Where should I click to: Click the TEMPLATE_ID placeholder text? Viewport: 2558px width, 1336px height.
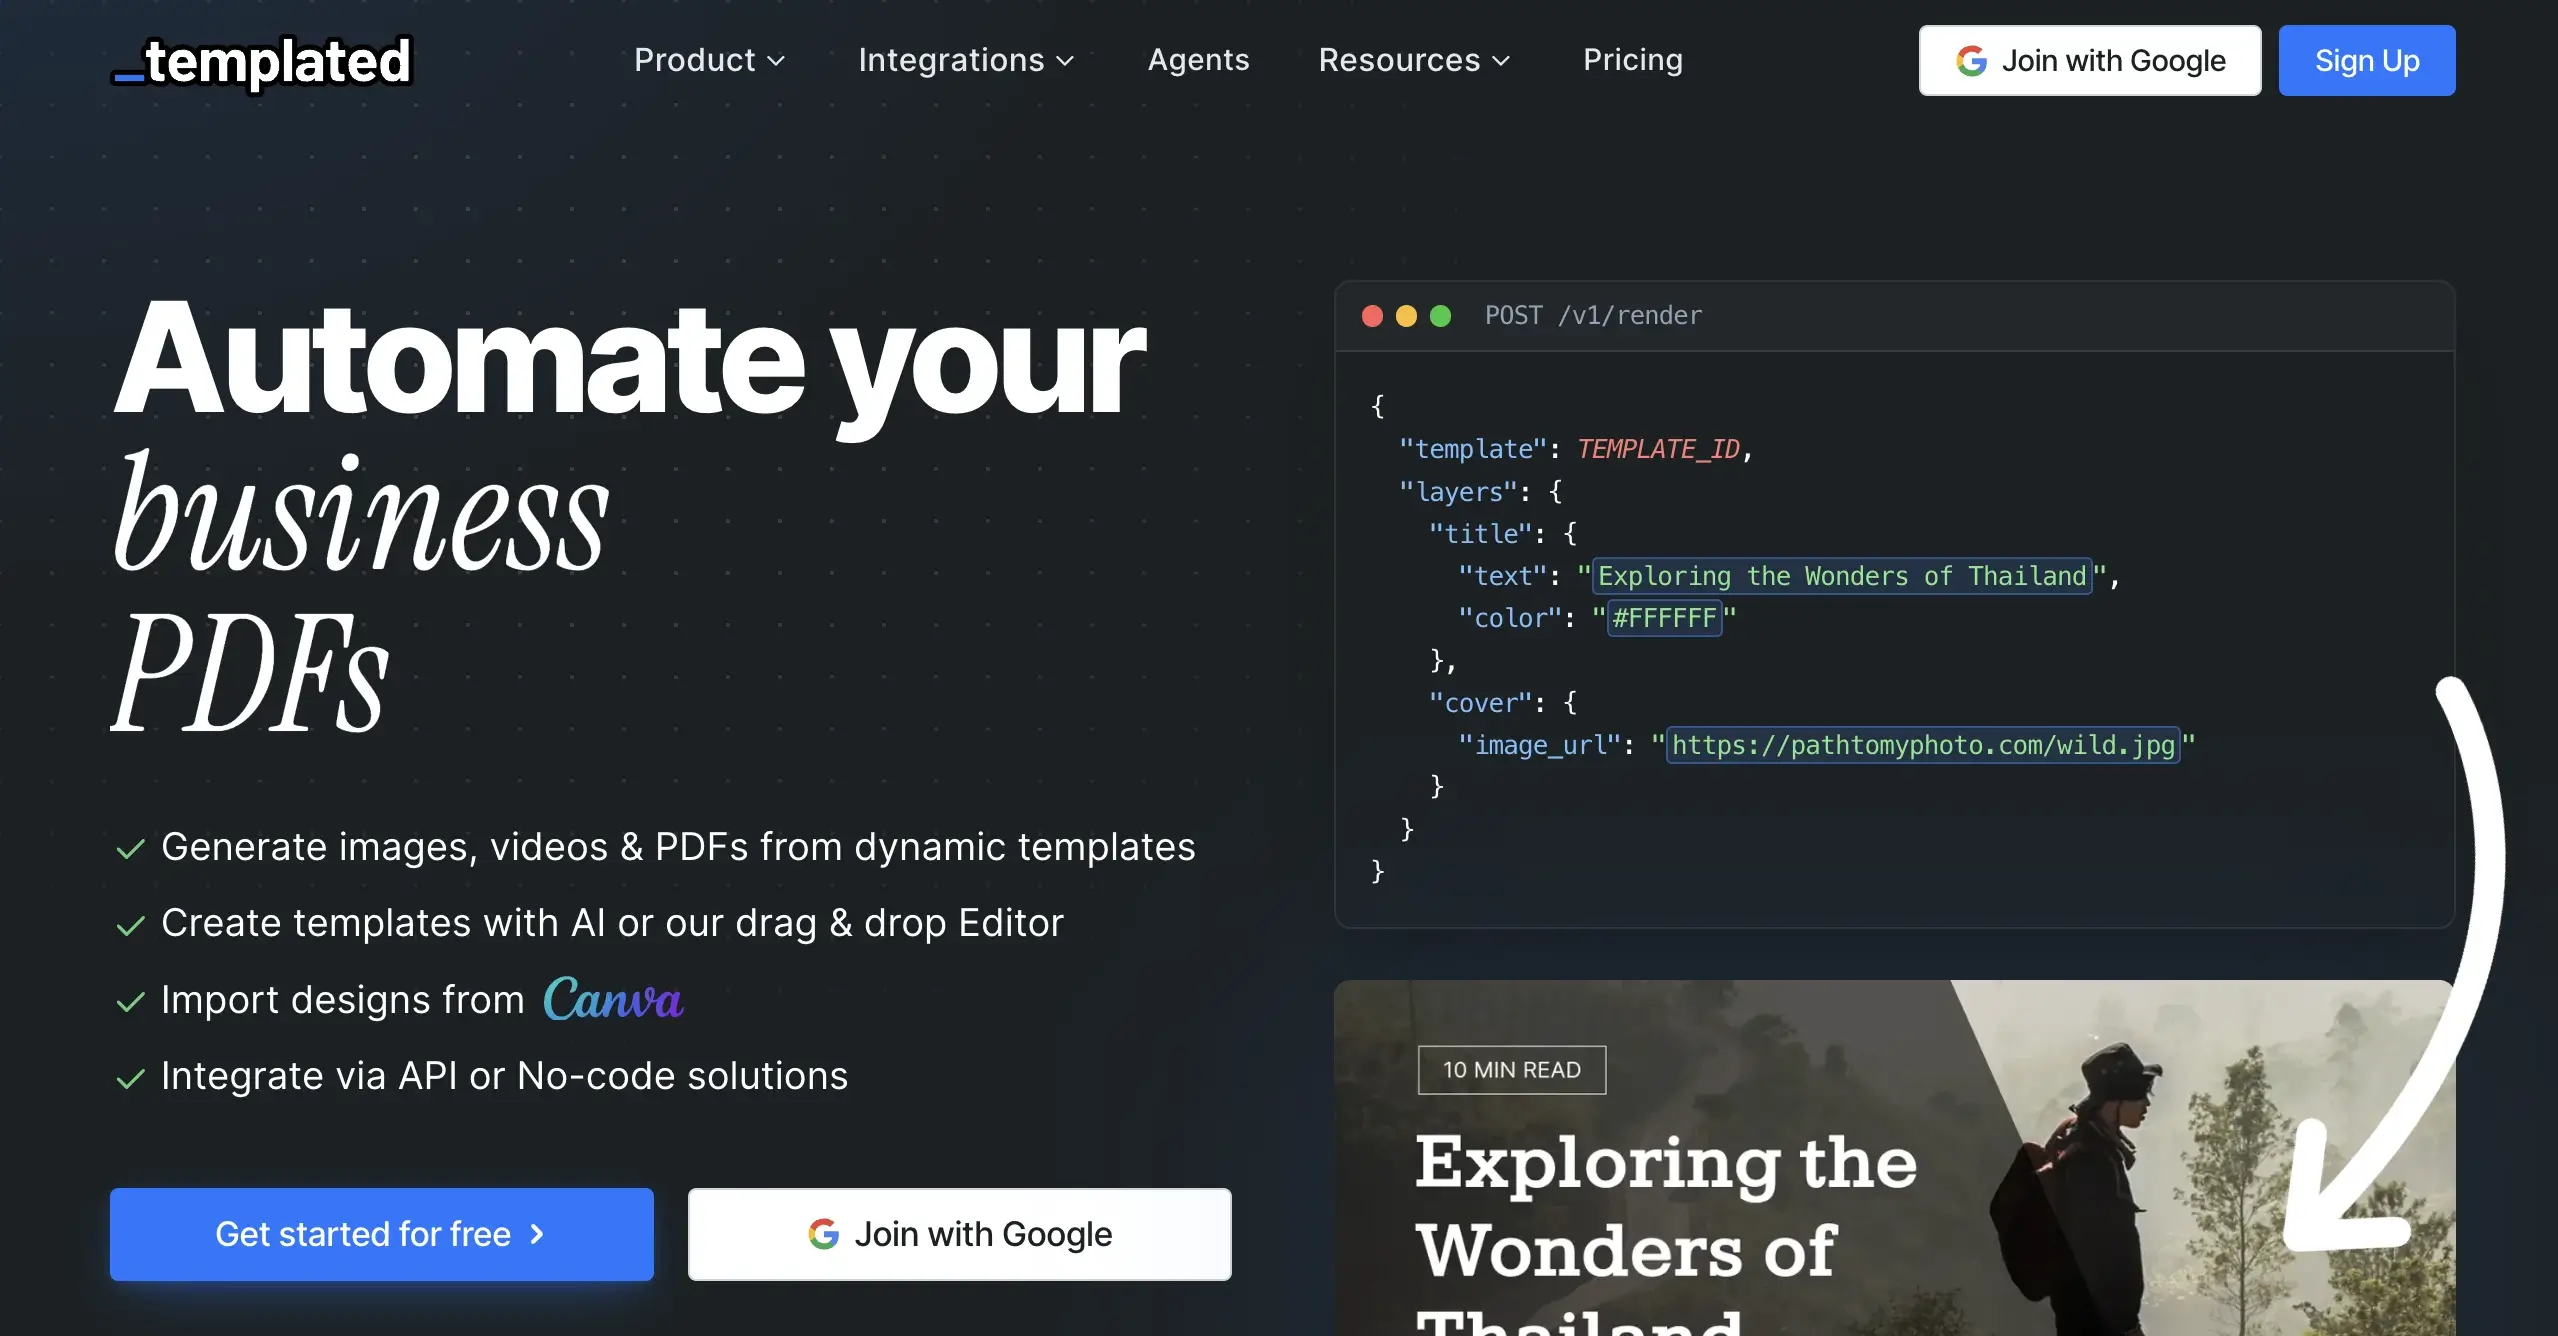click(1658, 449)
